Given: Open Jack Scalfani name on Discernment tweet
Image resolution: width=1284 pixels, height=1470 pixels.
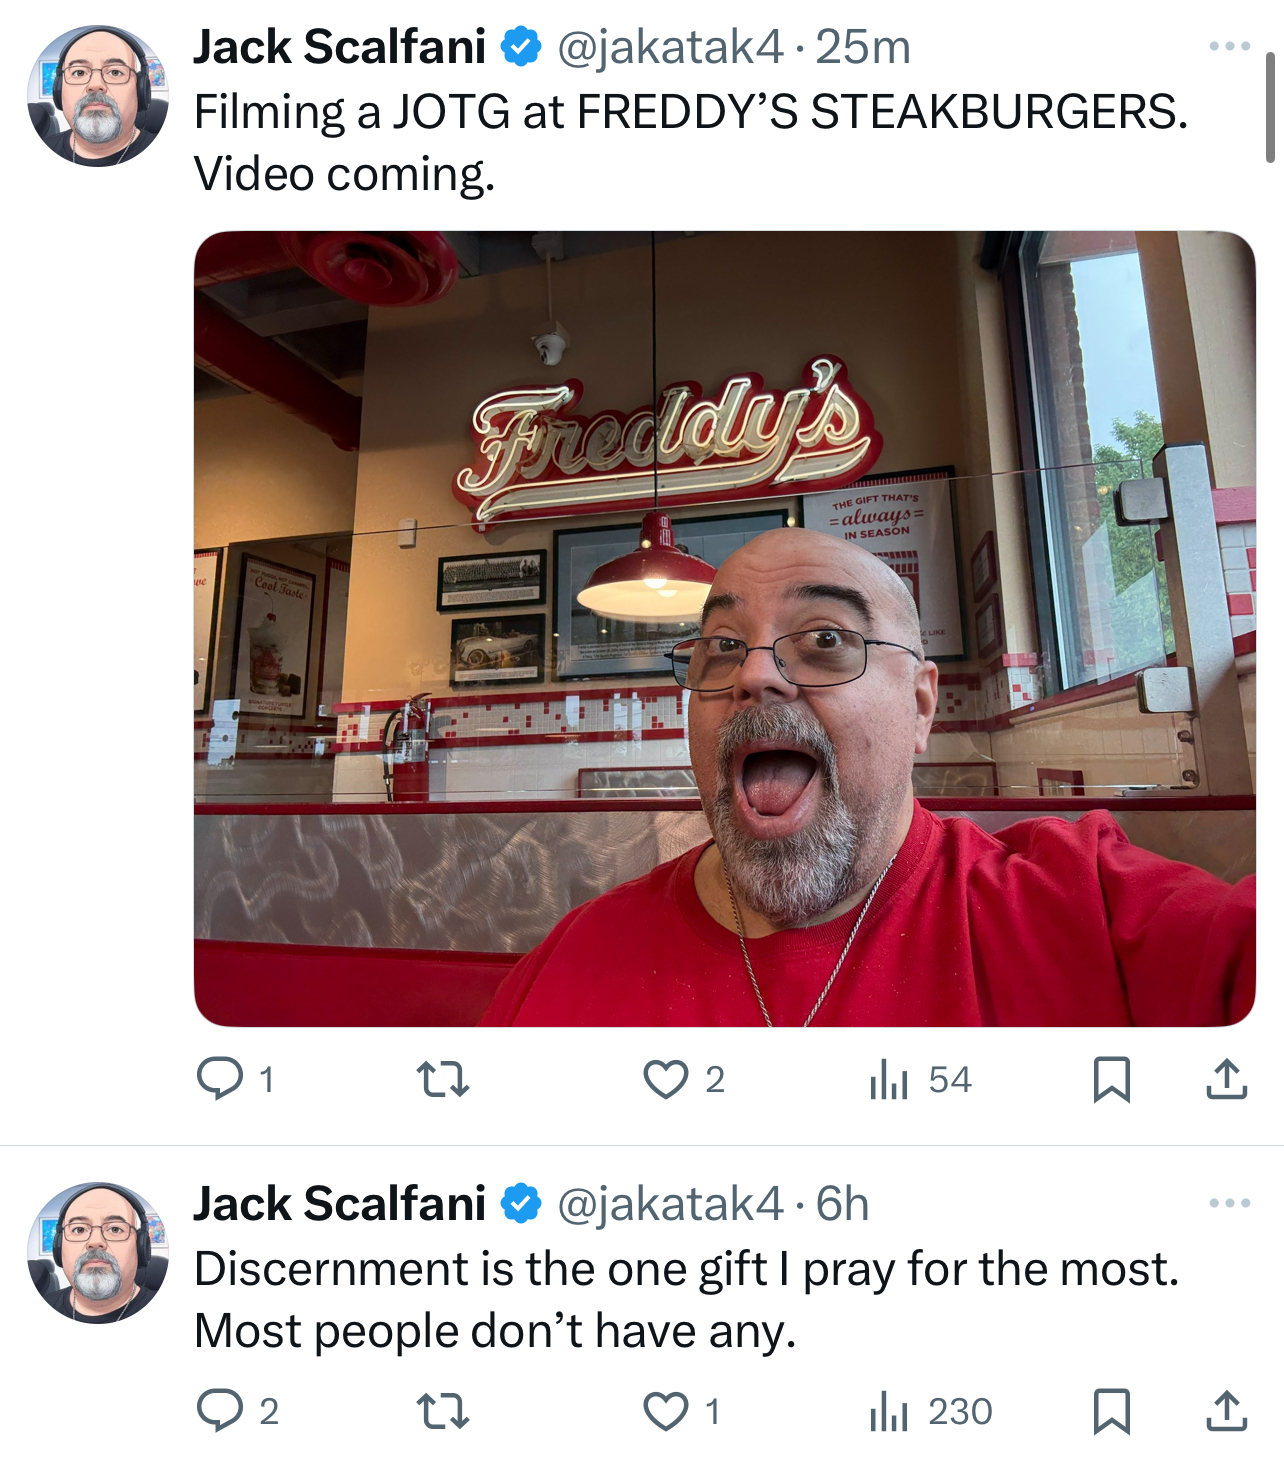Looking at the screenshot, I should pos(340,1203).
